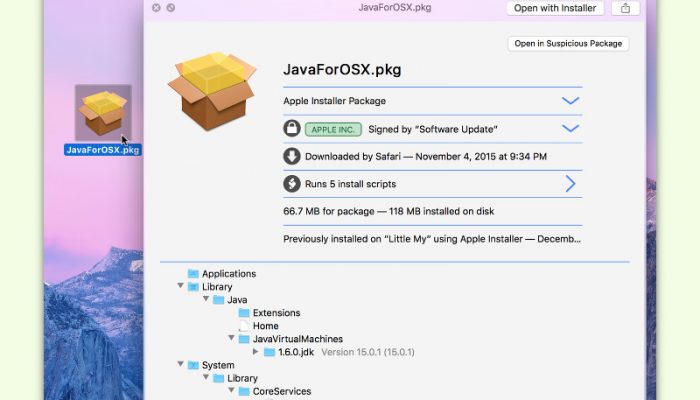Screen dimensions: 700x400
Task: Click the CoreServices folder name
Action: [x=282, y=391]
